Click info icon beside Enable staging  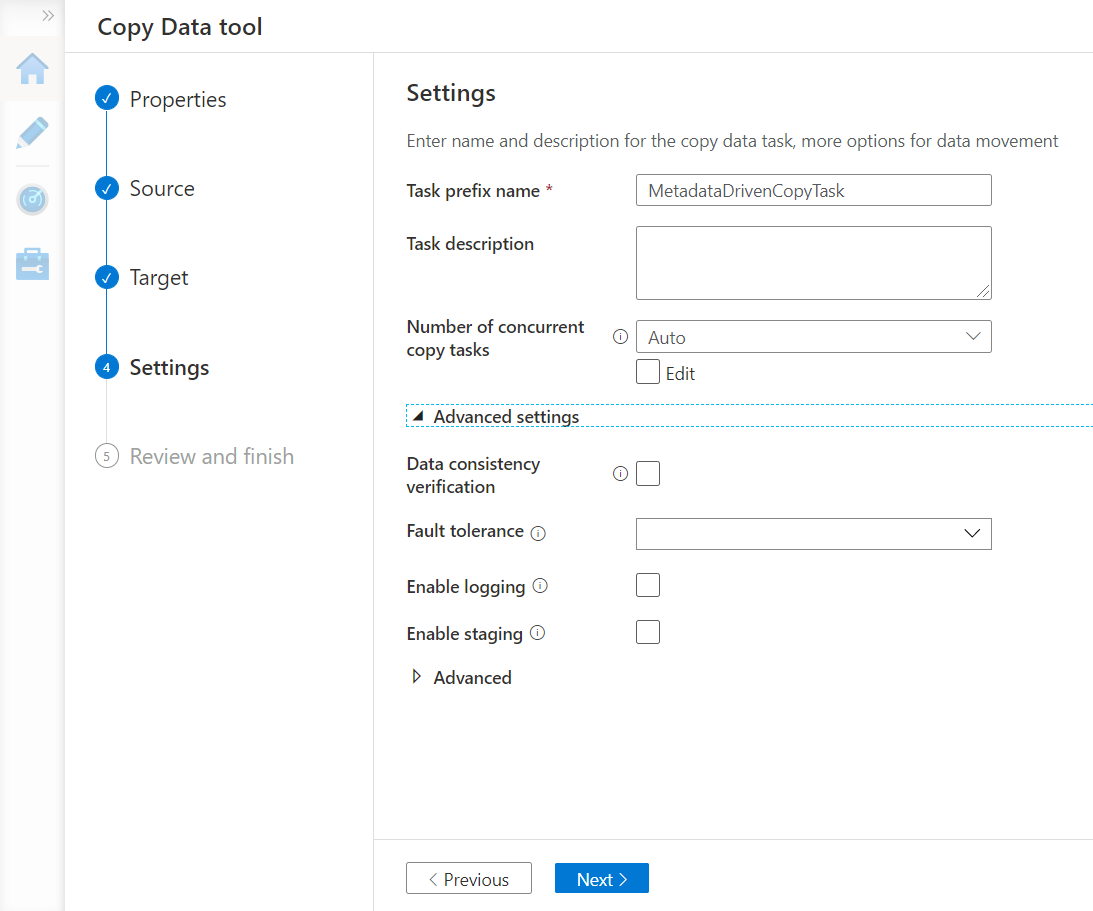point(537,633)
